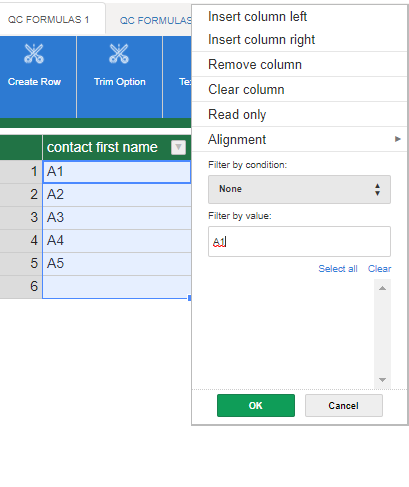Click the filter list scroll up arrow

[382, 288]
